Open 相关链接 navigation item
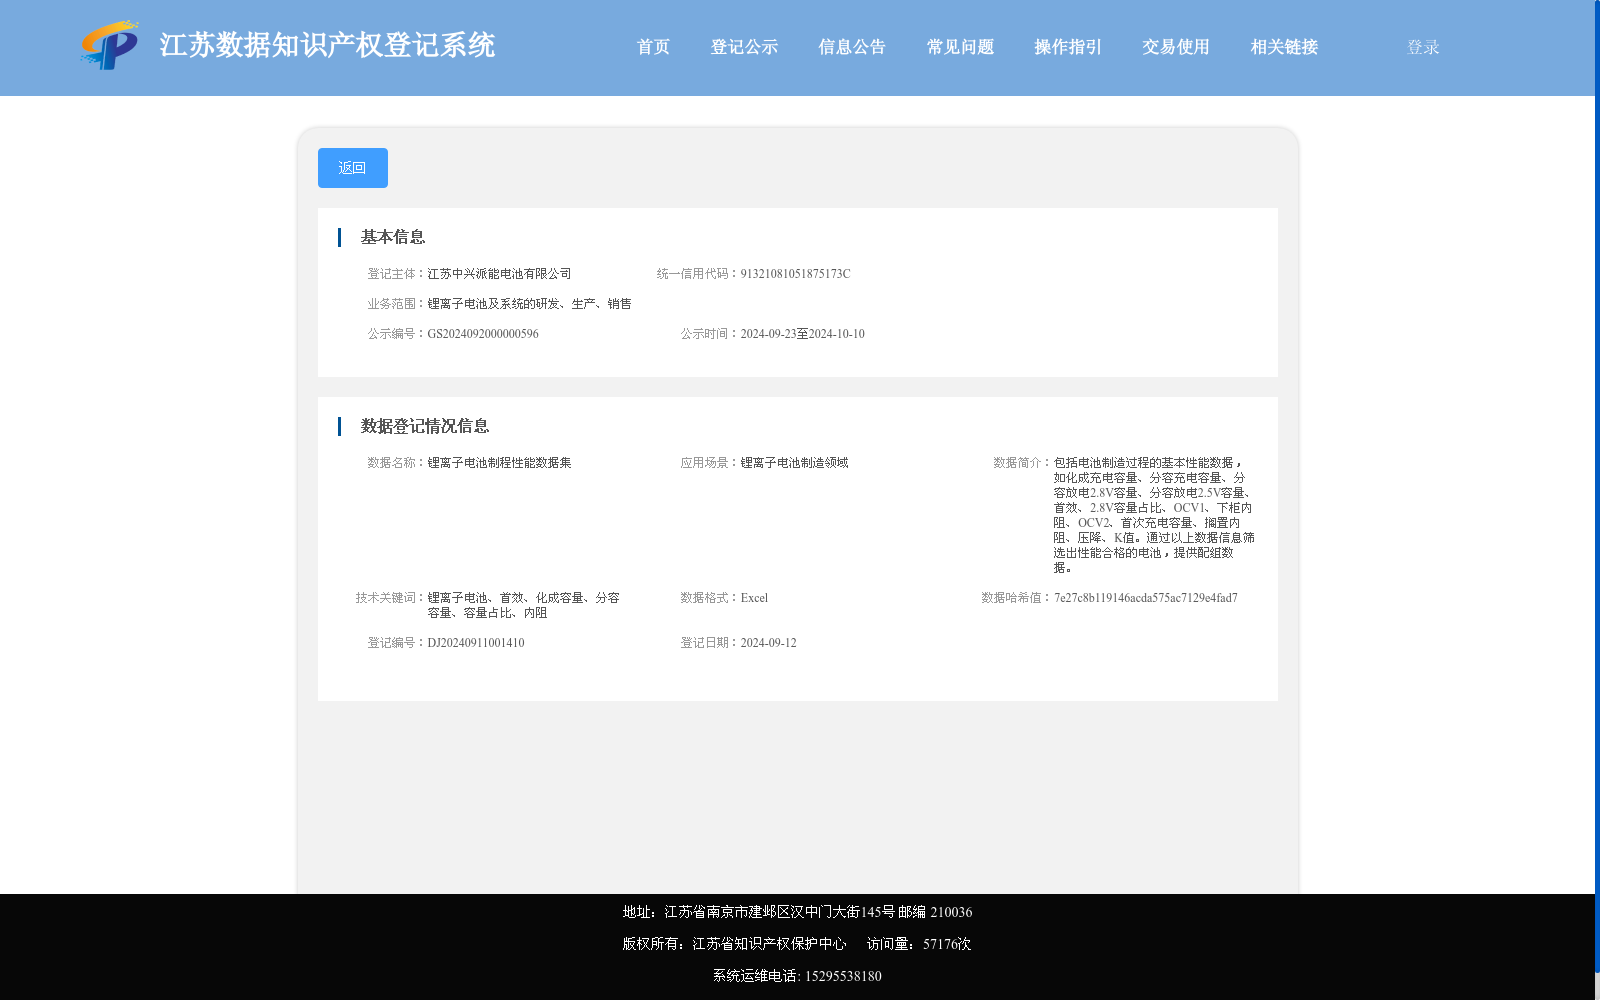This screenshot has width=1600, height=1000. [1284, 47]
